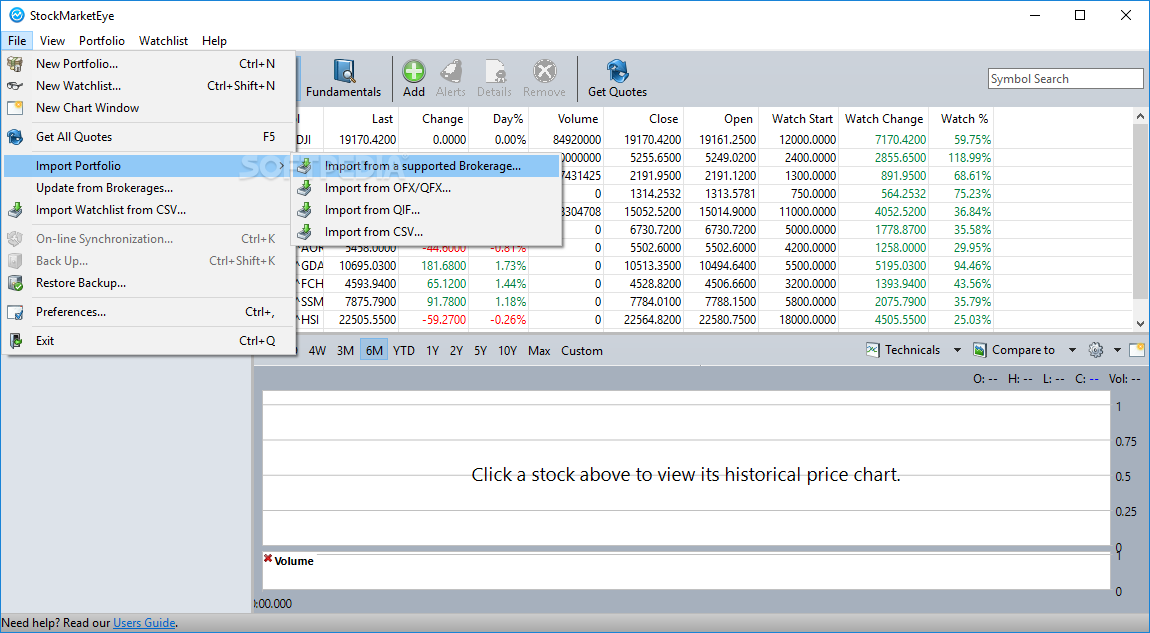The width and height of the screenshot is (1150, 633).
Task: Click the Import Watchlist from CSV icon
Action: 15,211
